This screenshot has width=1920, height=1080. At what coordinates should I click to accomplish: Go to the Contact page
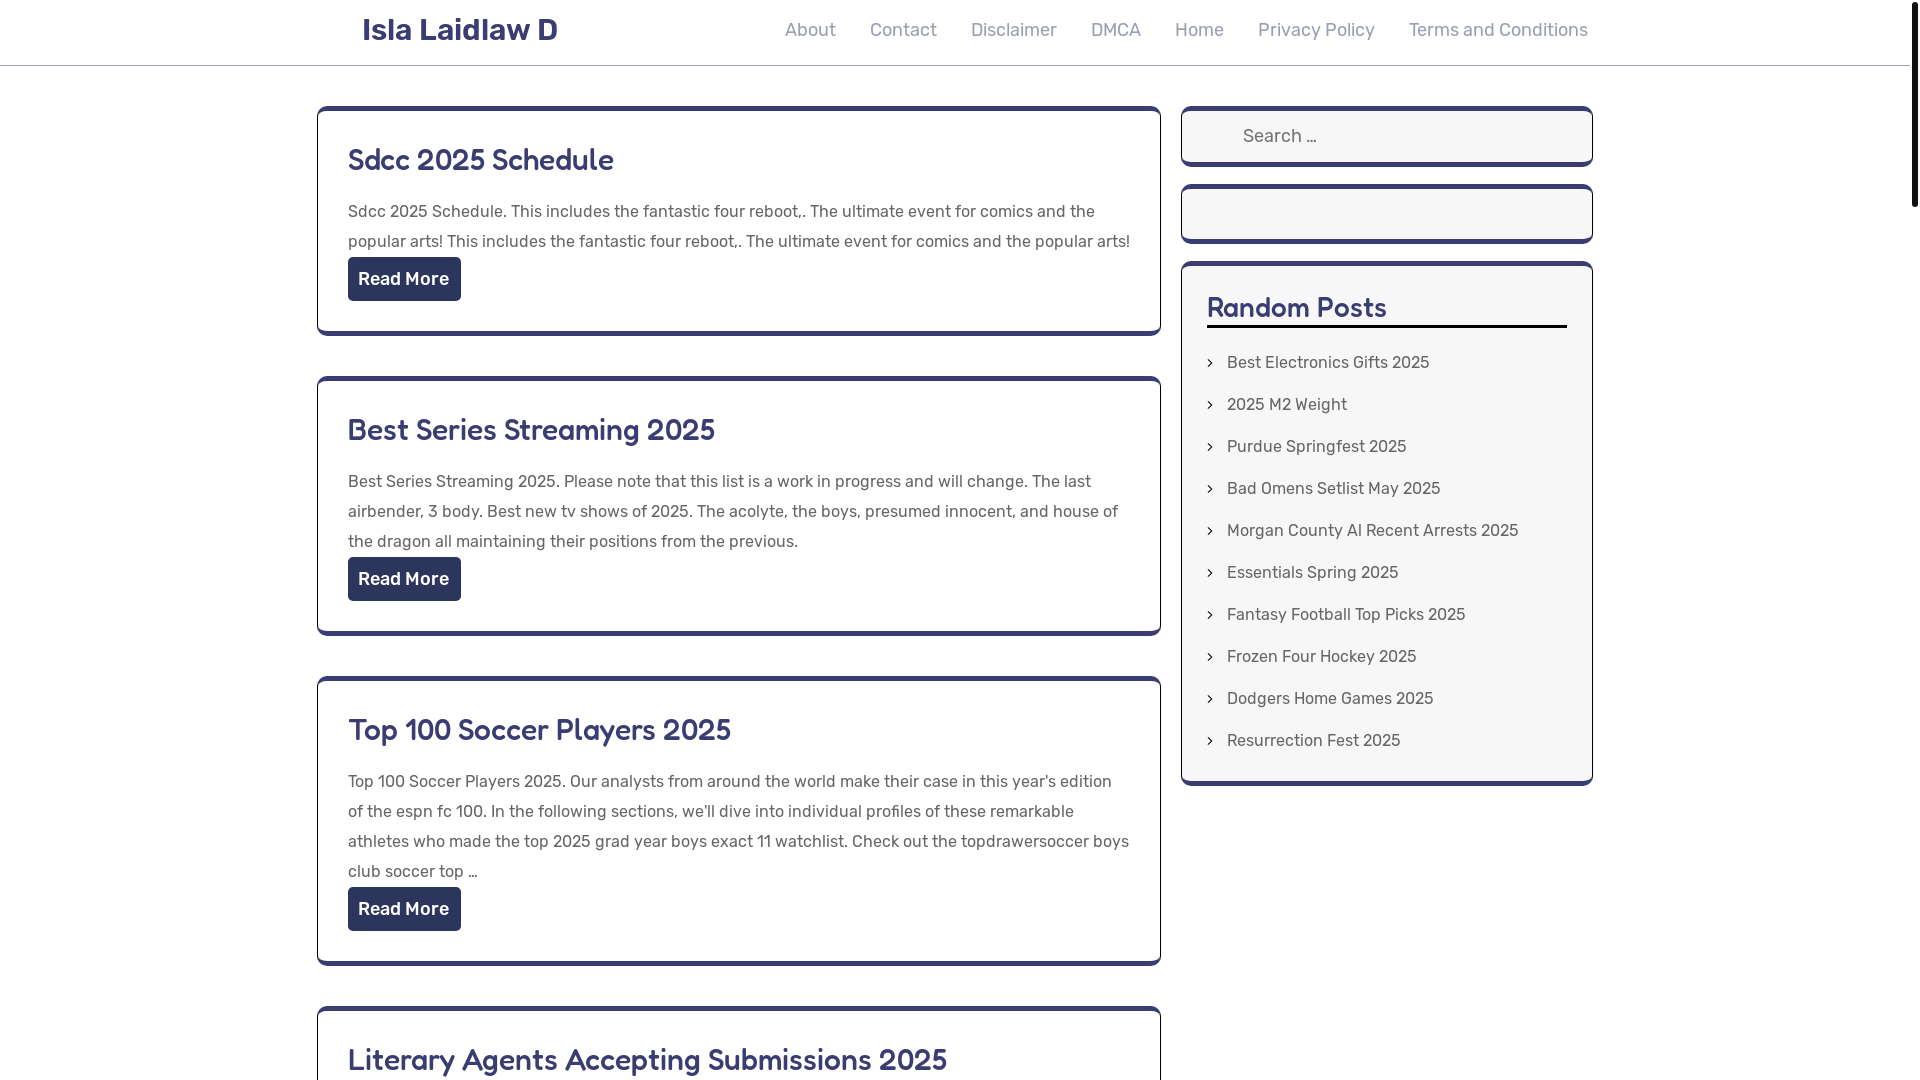903,30
